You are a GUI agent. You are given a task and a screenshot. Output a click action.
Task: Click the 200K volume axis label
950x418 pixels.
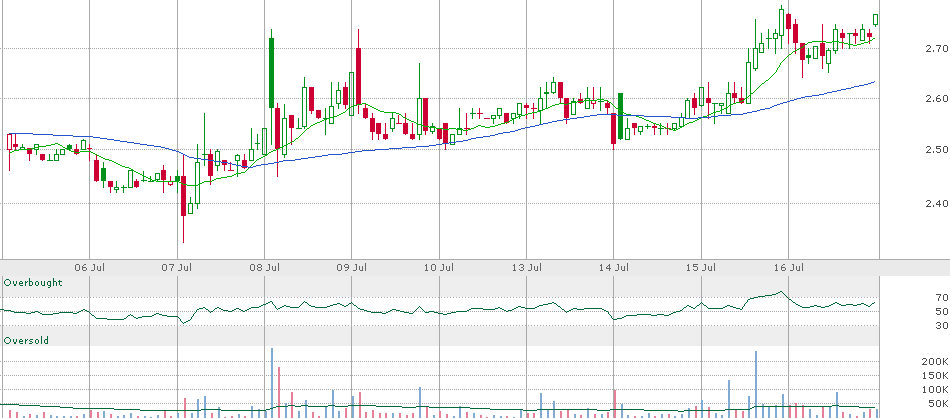point(936,362)
